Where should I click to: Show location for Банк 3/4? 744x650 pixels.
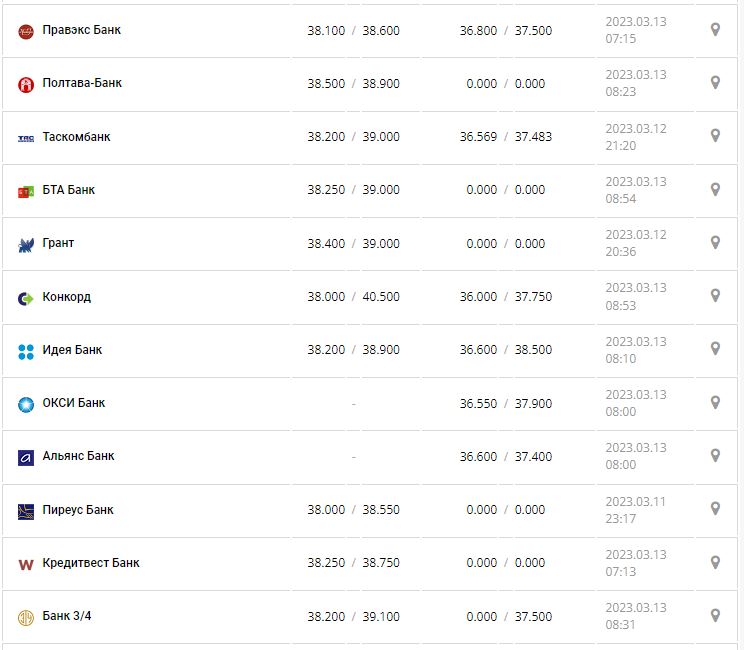point(715,615)
